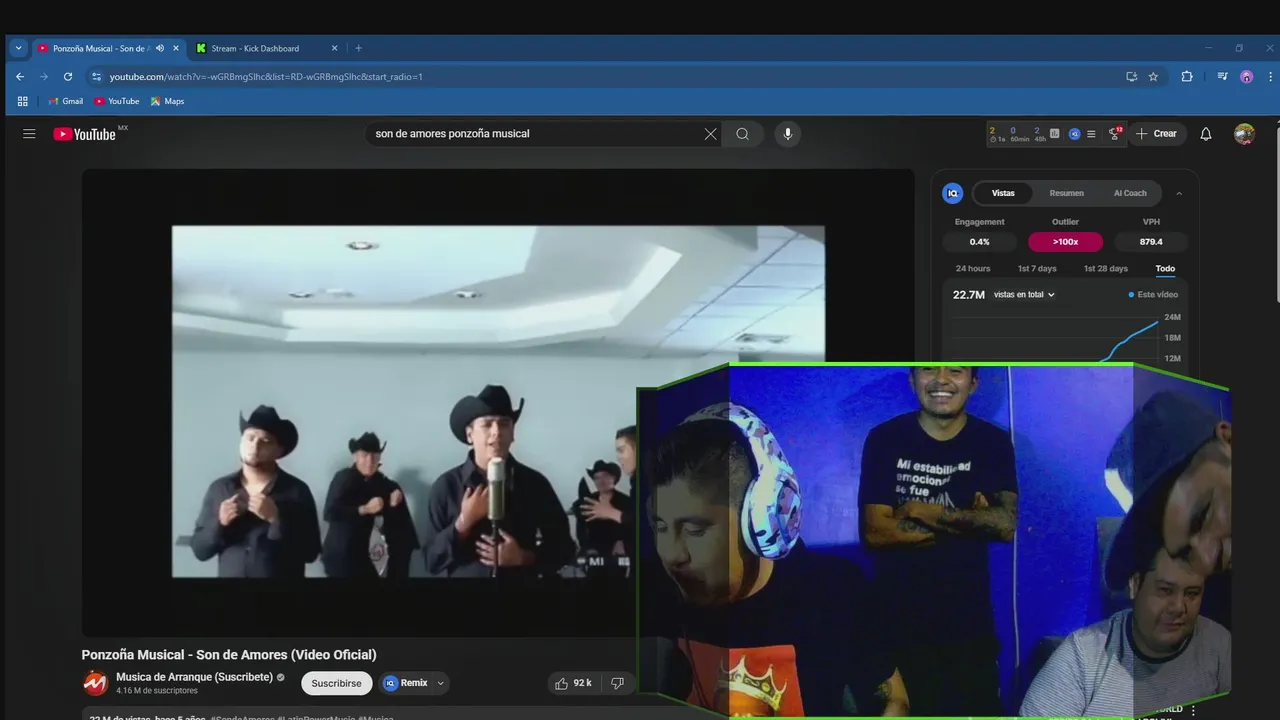Select the Vistas tab
This screenshot has width=1280, height=720.
click(1003, 193)
